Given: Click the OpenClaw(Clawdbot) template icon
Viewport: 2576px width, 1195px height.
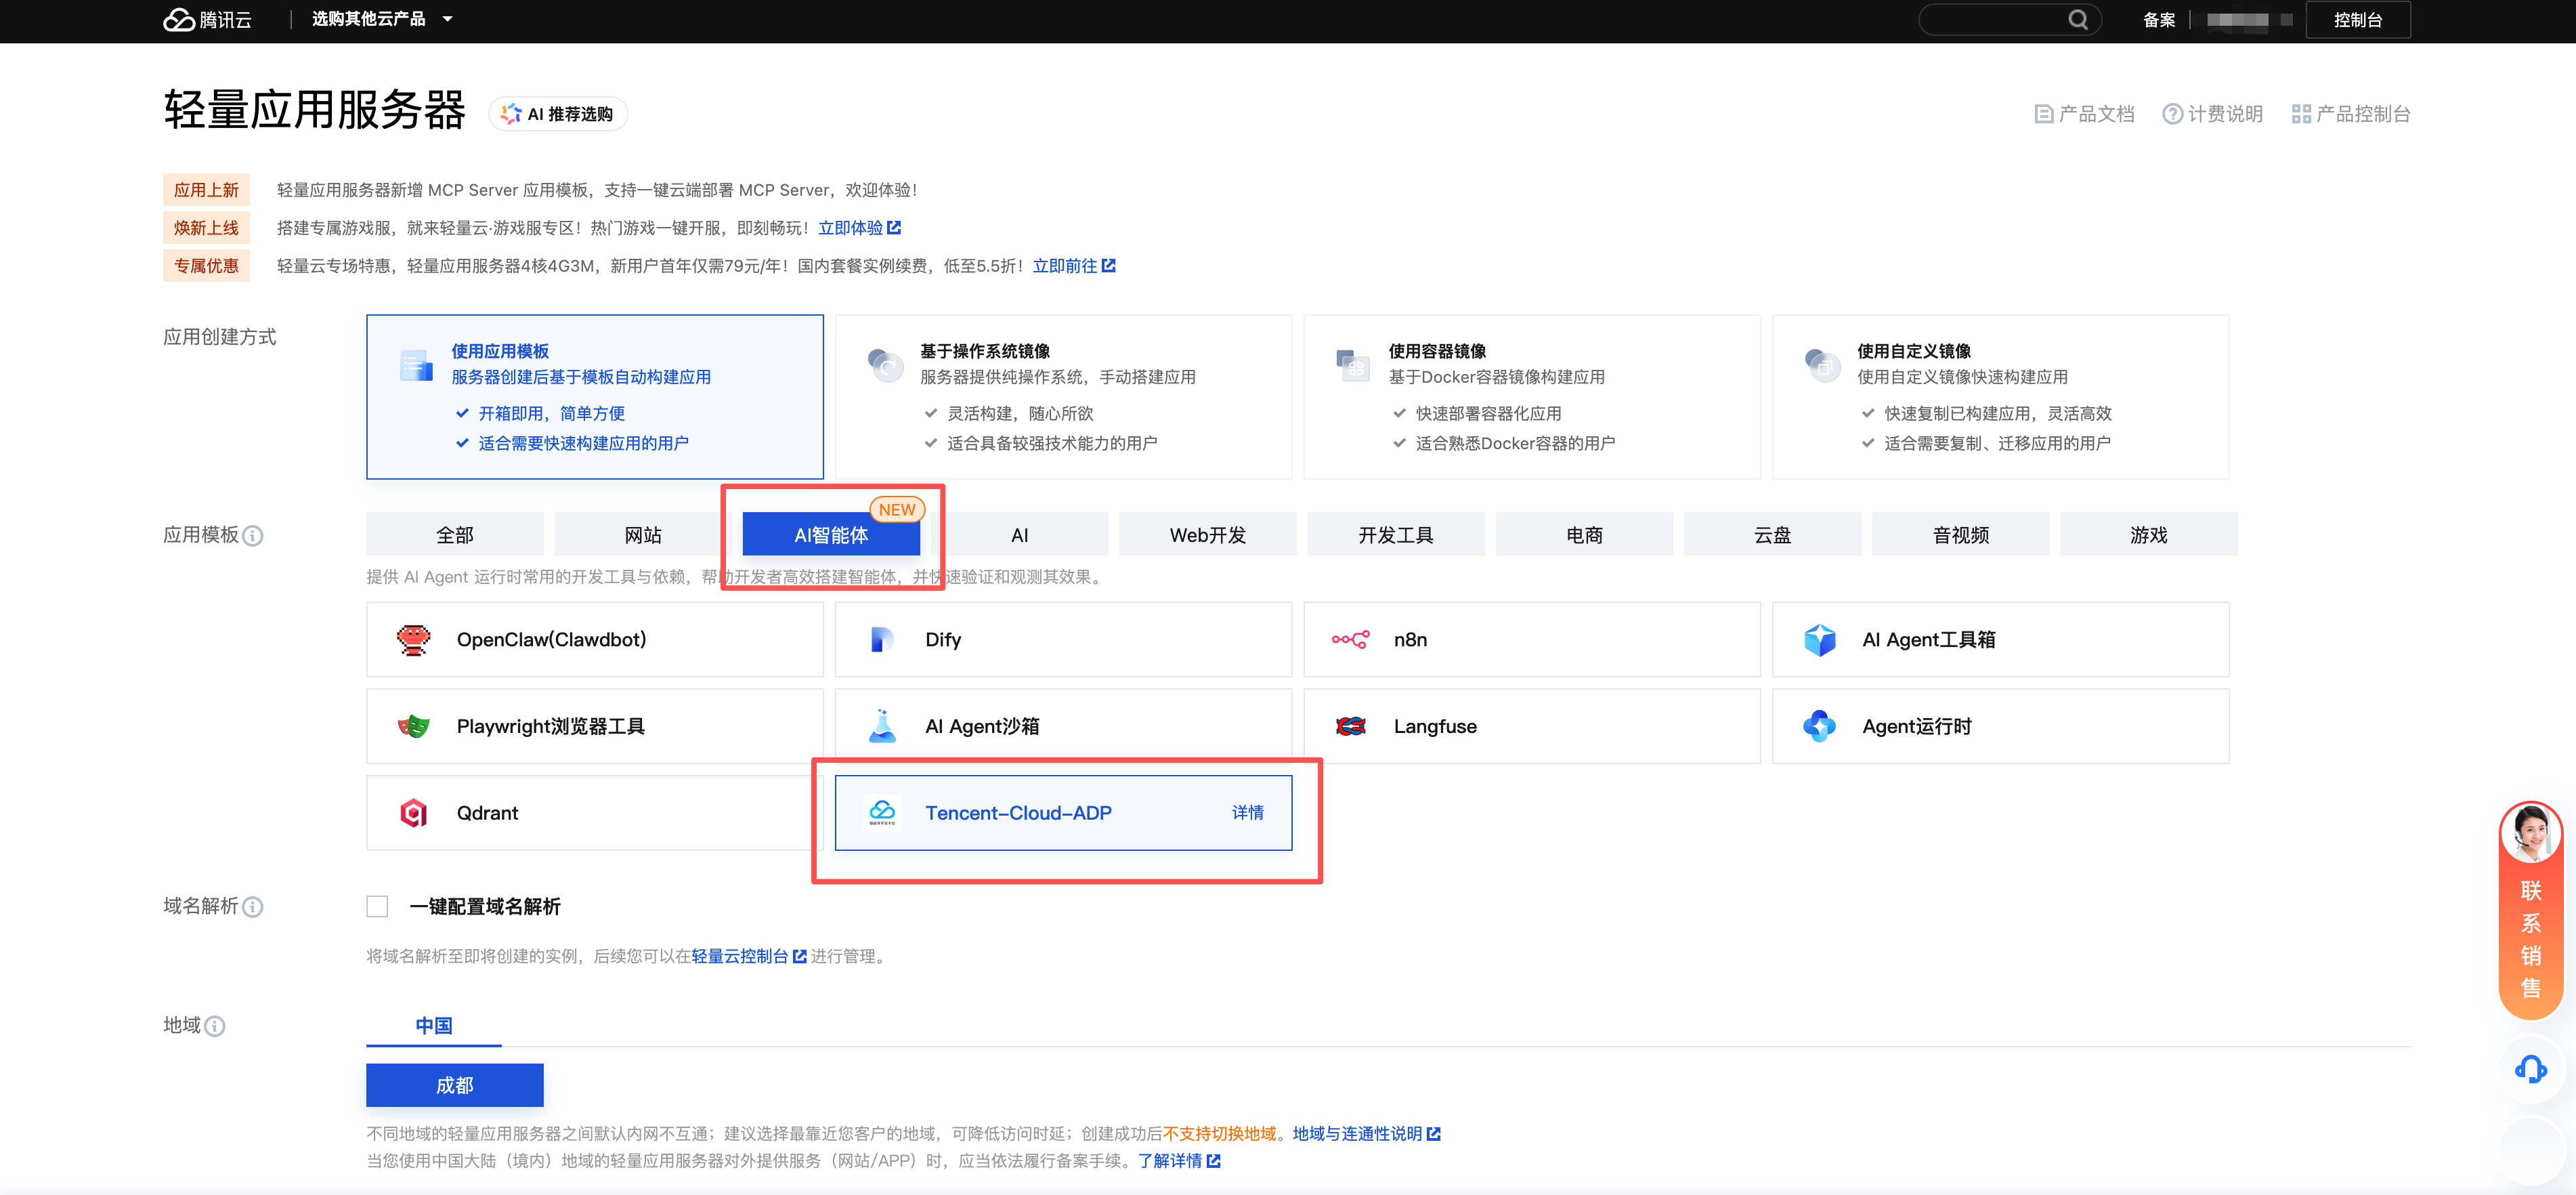Looking at the screenshot, I should coord(413,640).
